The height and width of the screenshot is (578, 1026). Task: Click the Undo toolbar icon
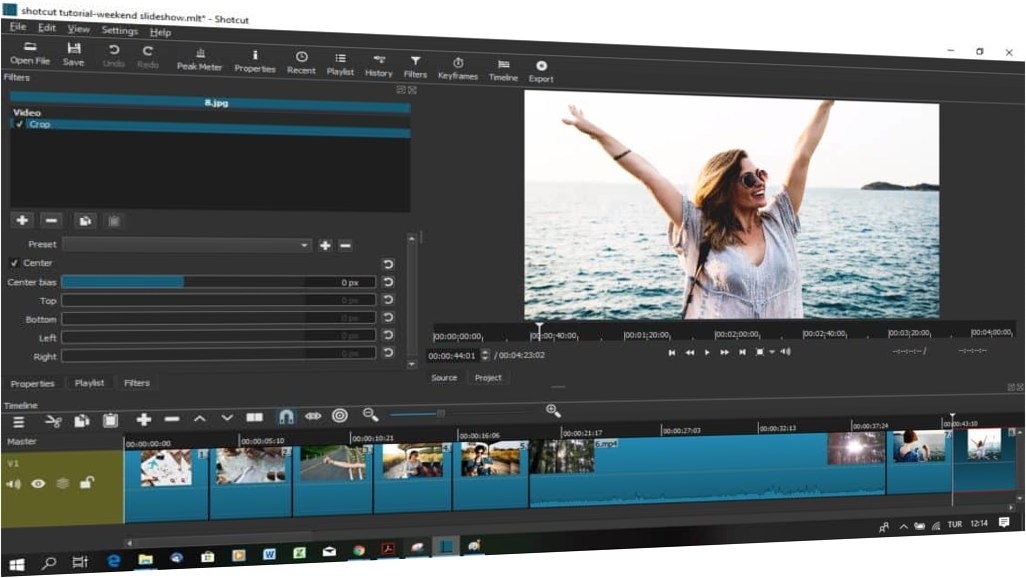pos(113,56)
